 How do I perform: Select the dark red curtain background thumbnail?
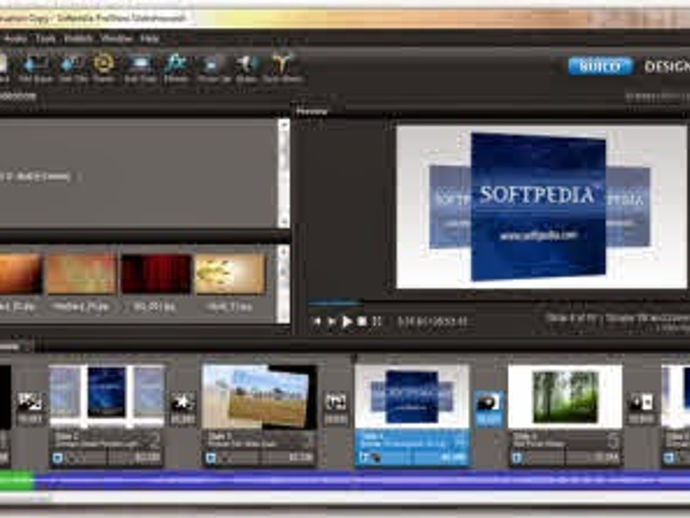click(x=156, y=274)
